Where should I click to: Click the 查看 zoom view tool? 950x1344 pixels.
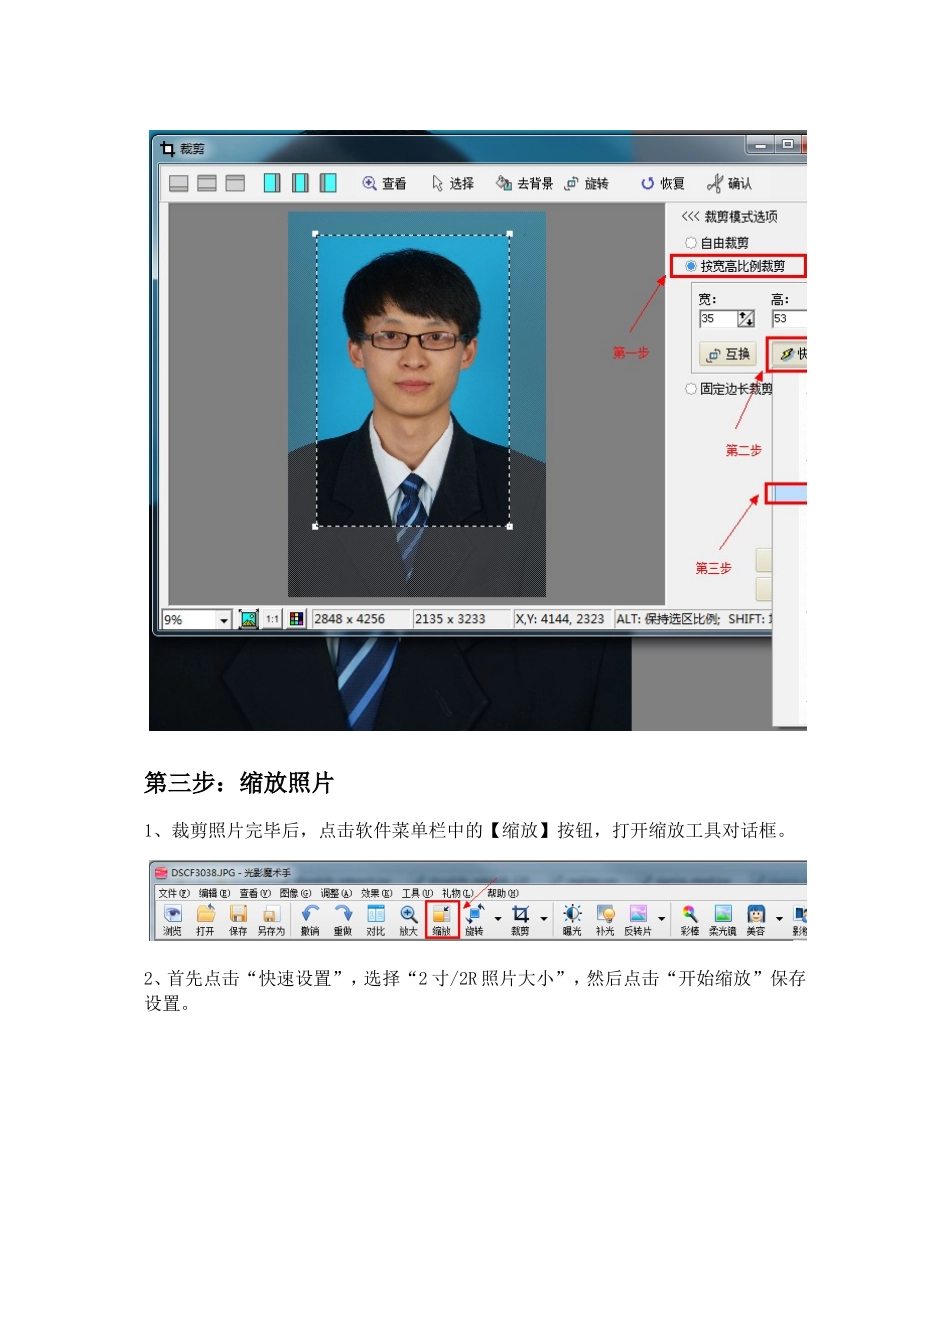coord(384,183)
